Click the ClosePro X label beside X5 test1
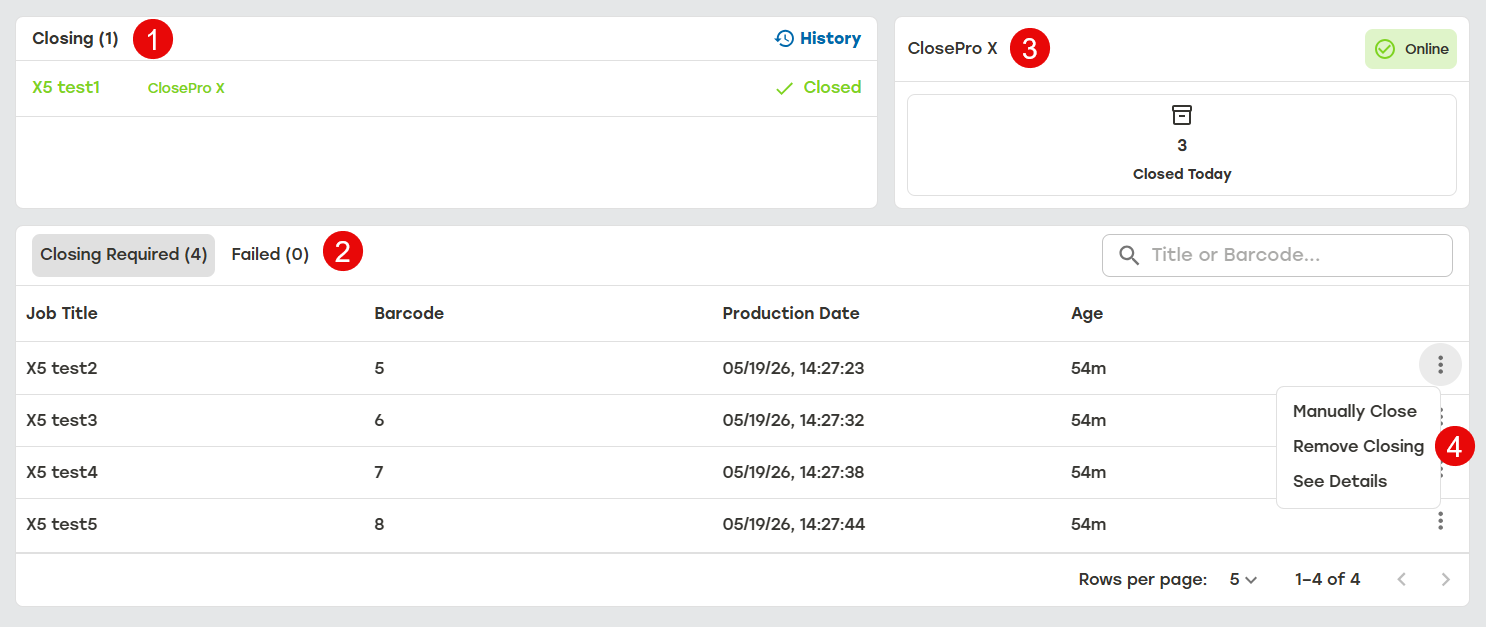Screen dimensions: 1486x627 (x=186, y=88)
